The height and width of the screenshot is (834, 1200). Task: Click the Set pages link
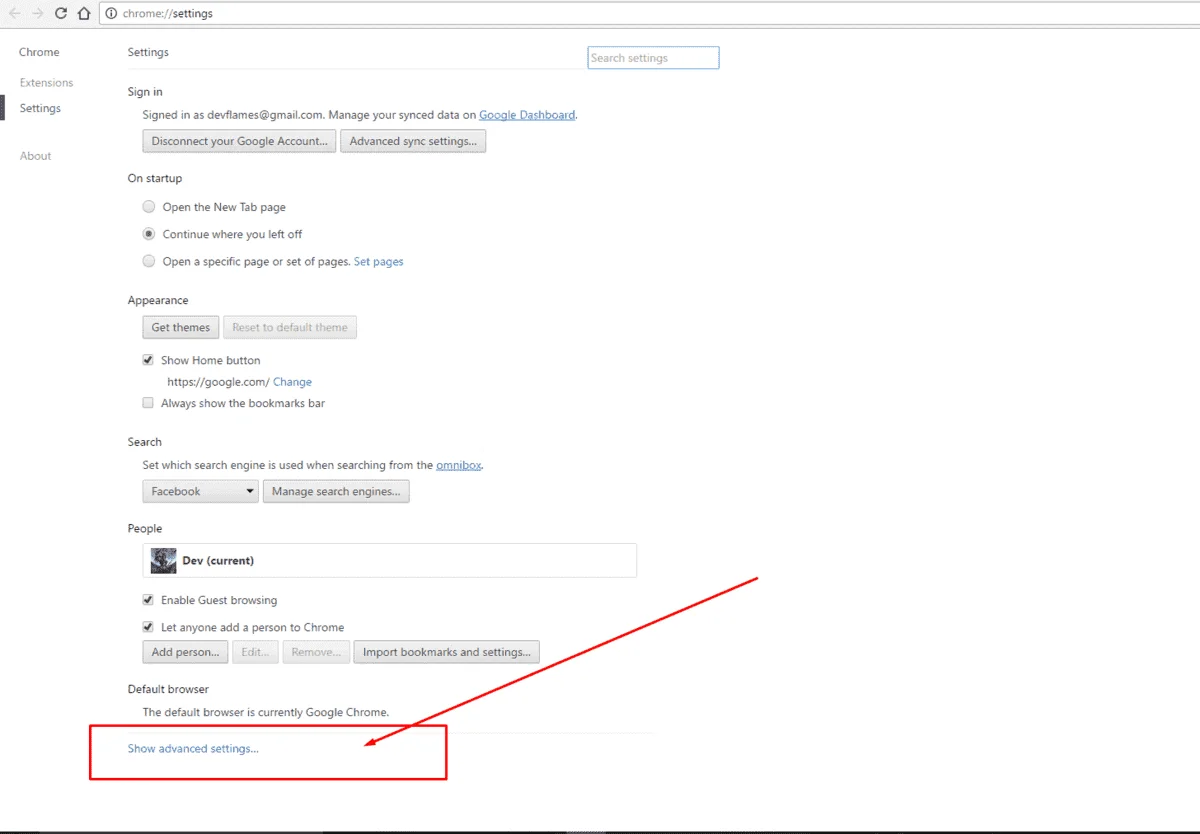coord(379,261)
